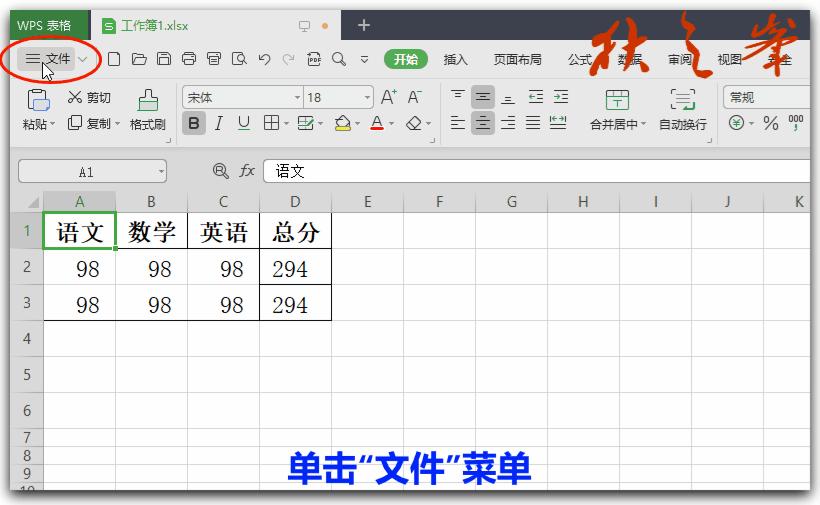Click 合并居中 merge and center

click(x=618, y=110)
